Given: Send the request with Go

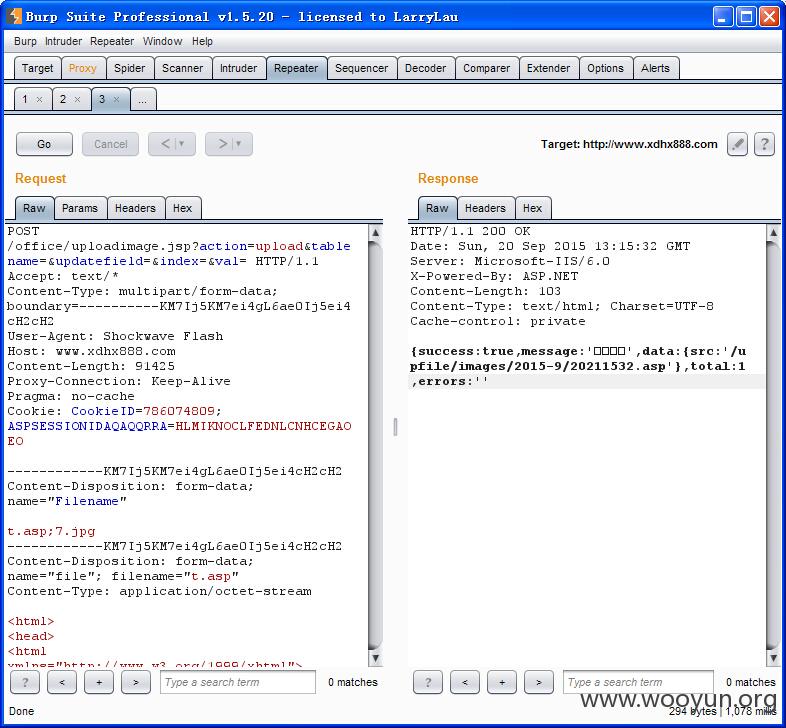Looking at the screenshot, I should click(x=44, y=144).
